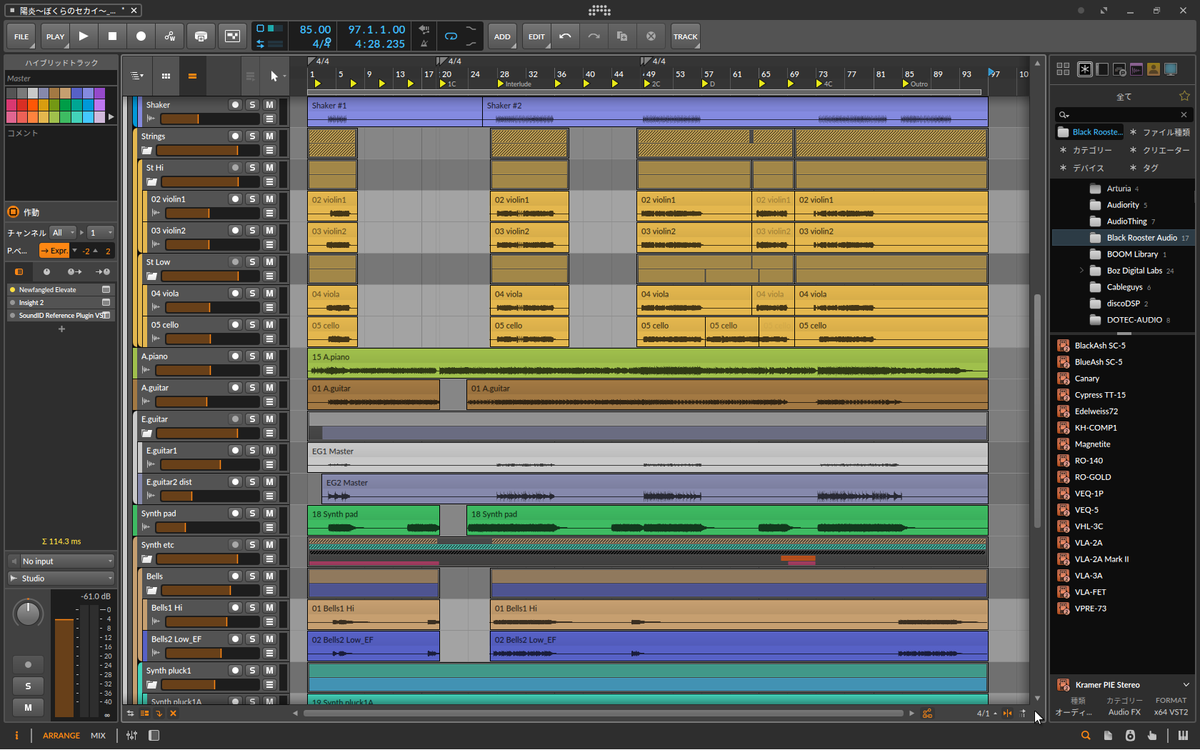The width and height of the screenshot is (1200, 750).
Task: Click the Redo arrow icon
Action: pos(594,36)
